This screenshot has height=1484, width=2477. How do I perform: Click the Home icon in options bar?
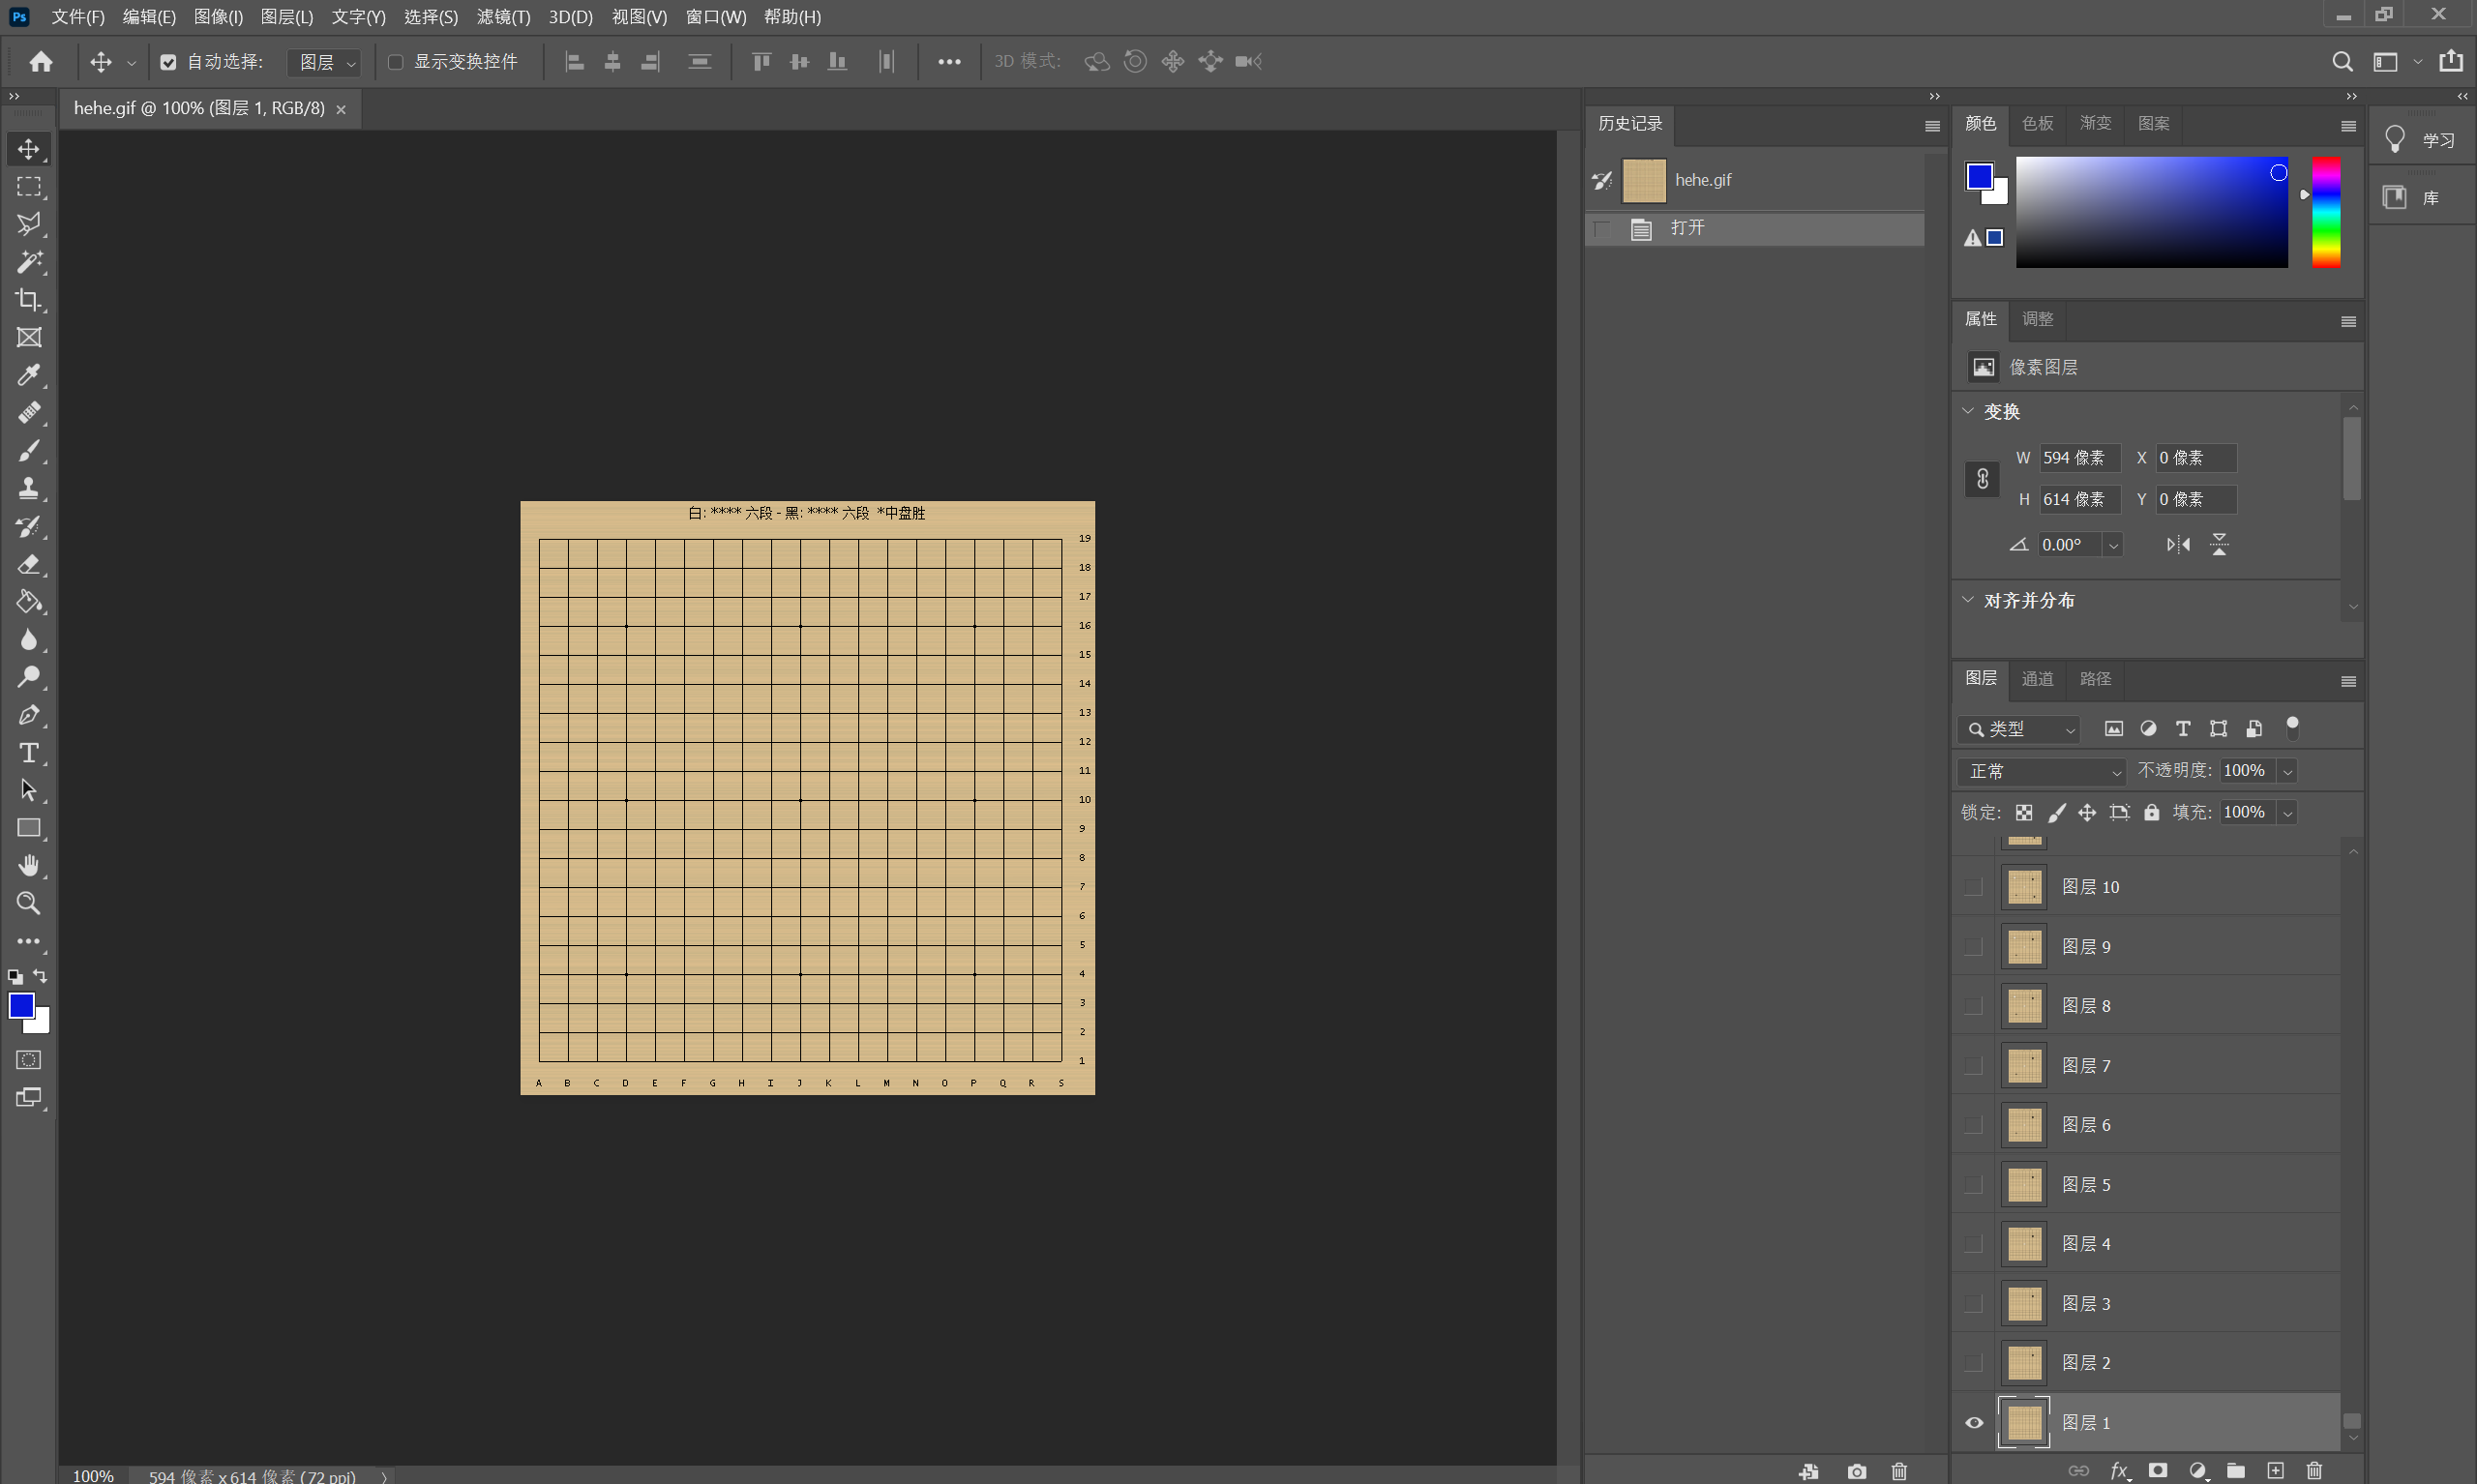41,62
